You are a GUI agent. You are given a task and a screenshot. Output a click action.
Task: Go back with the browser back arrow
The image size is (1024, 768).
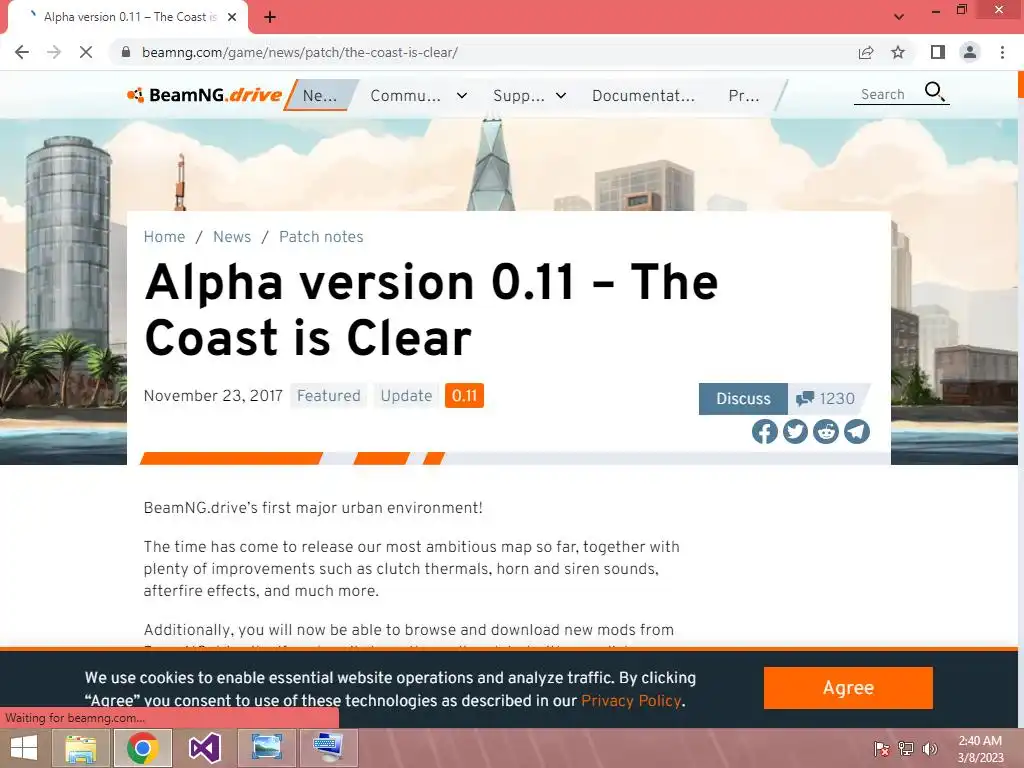22,52
